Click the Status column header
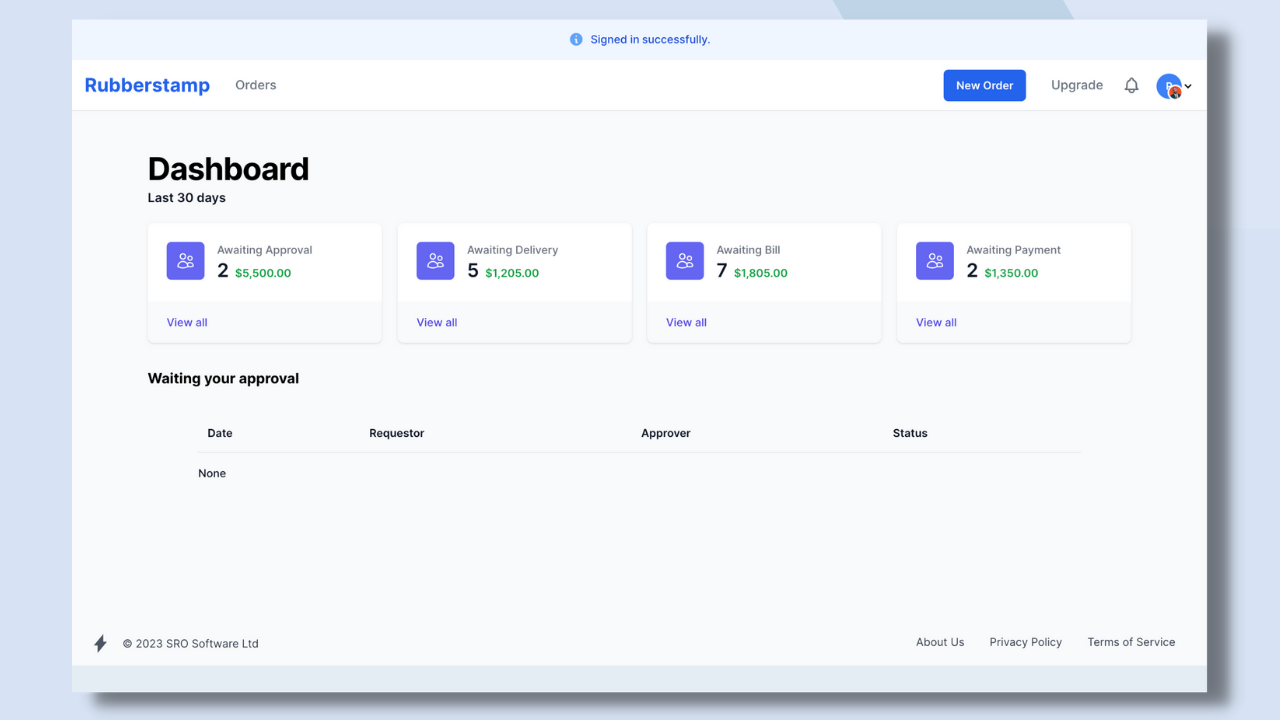Viewport: 1280px width, 720px height. (x=910, y=433)
